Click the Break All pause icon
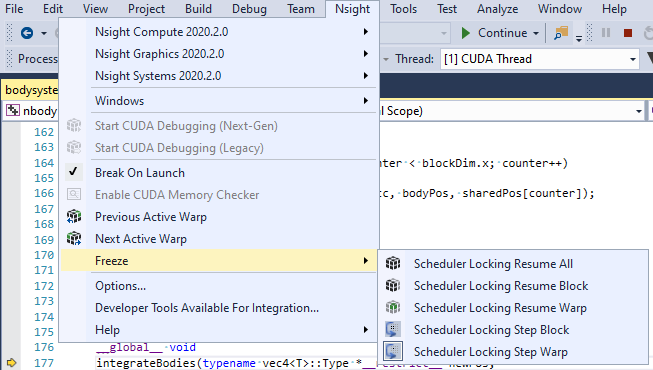 pos(606,33)
